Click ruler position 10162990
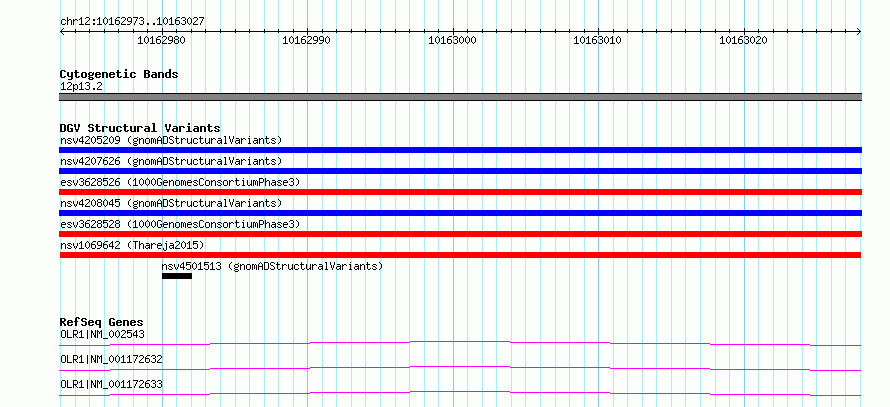 (x=307, y=40)
